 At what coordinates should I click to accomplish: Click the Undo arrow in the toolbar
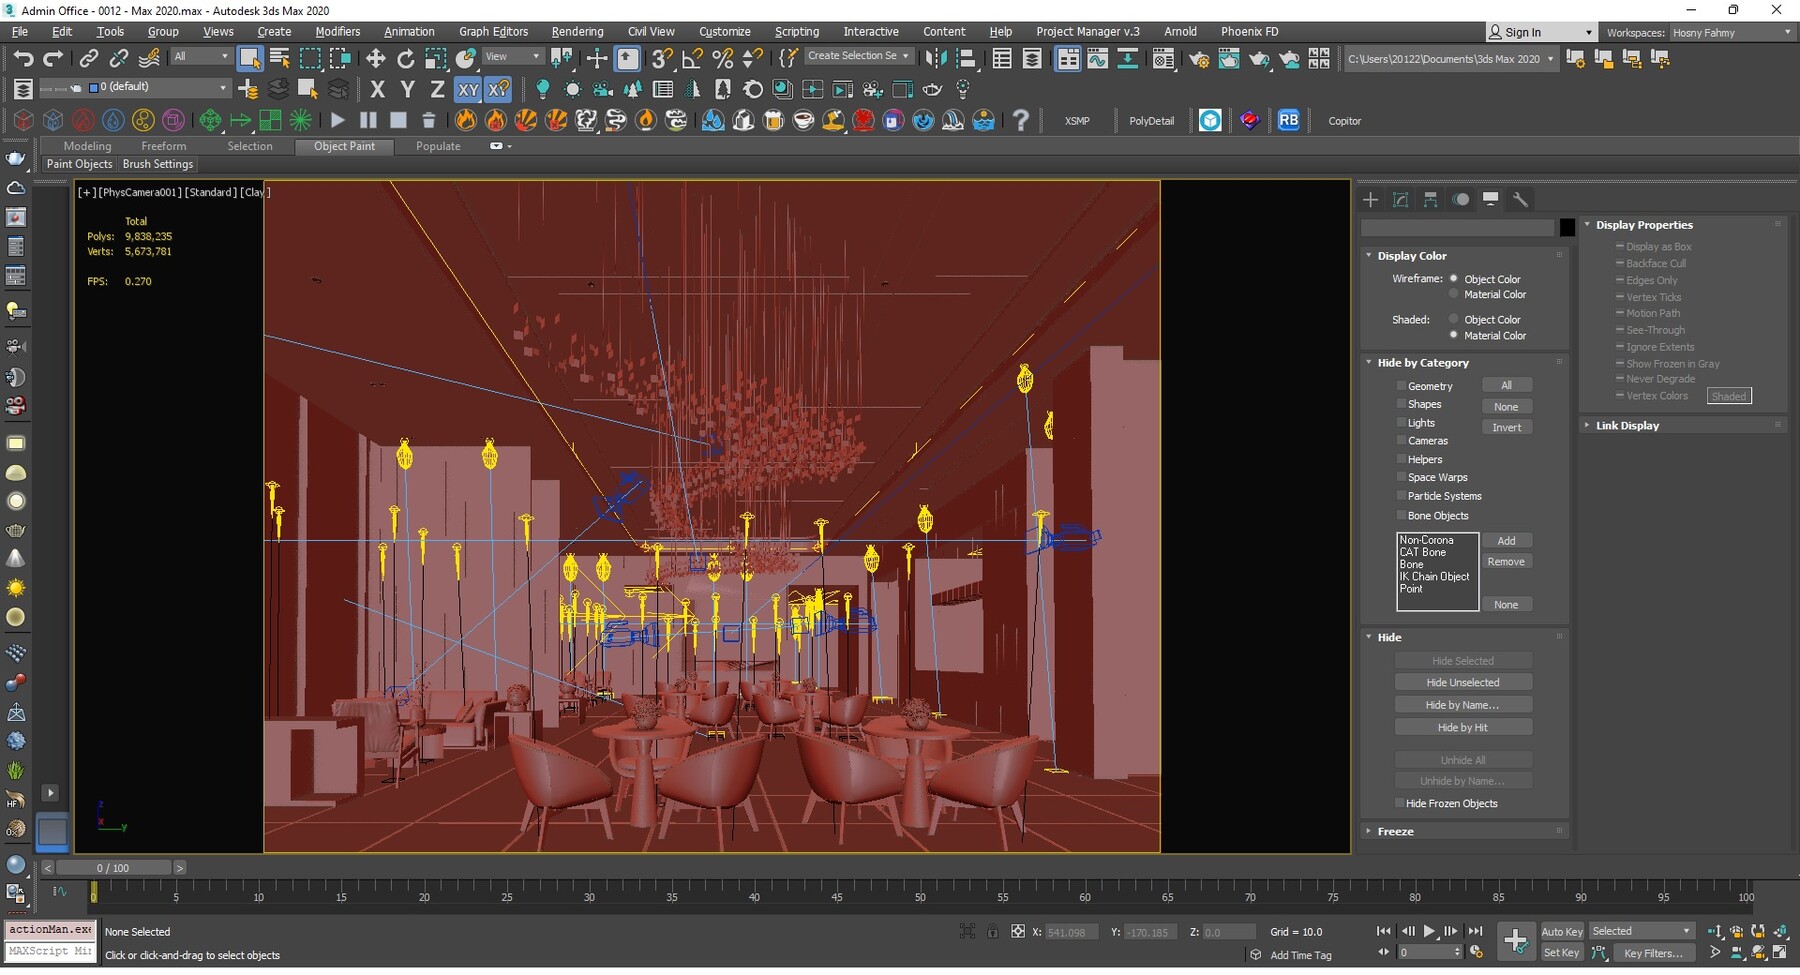click(x=22, y=59)
